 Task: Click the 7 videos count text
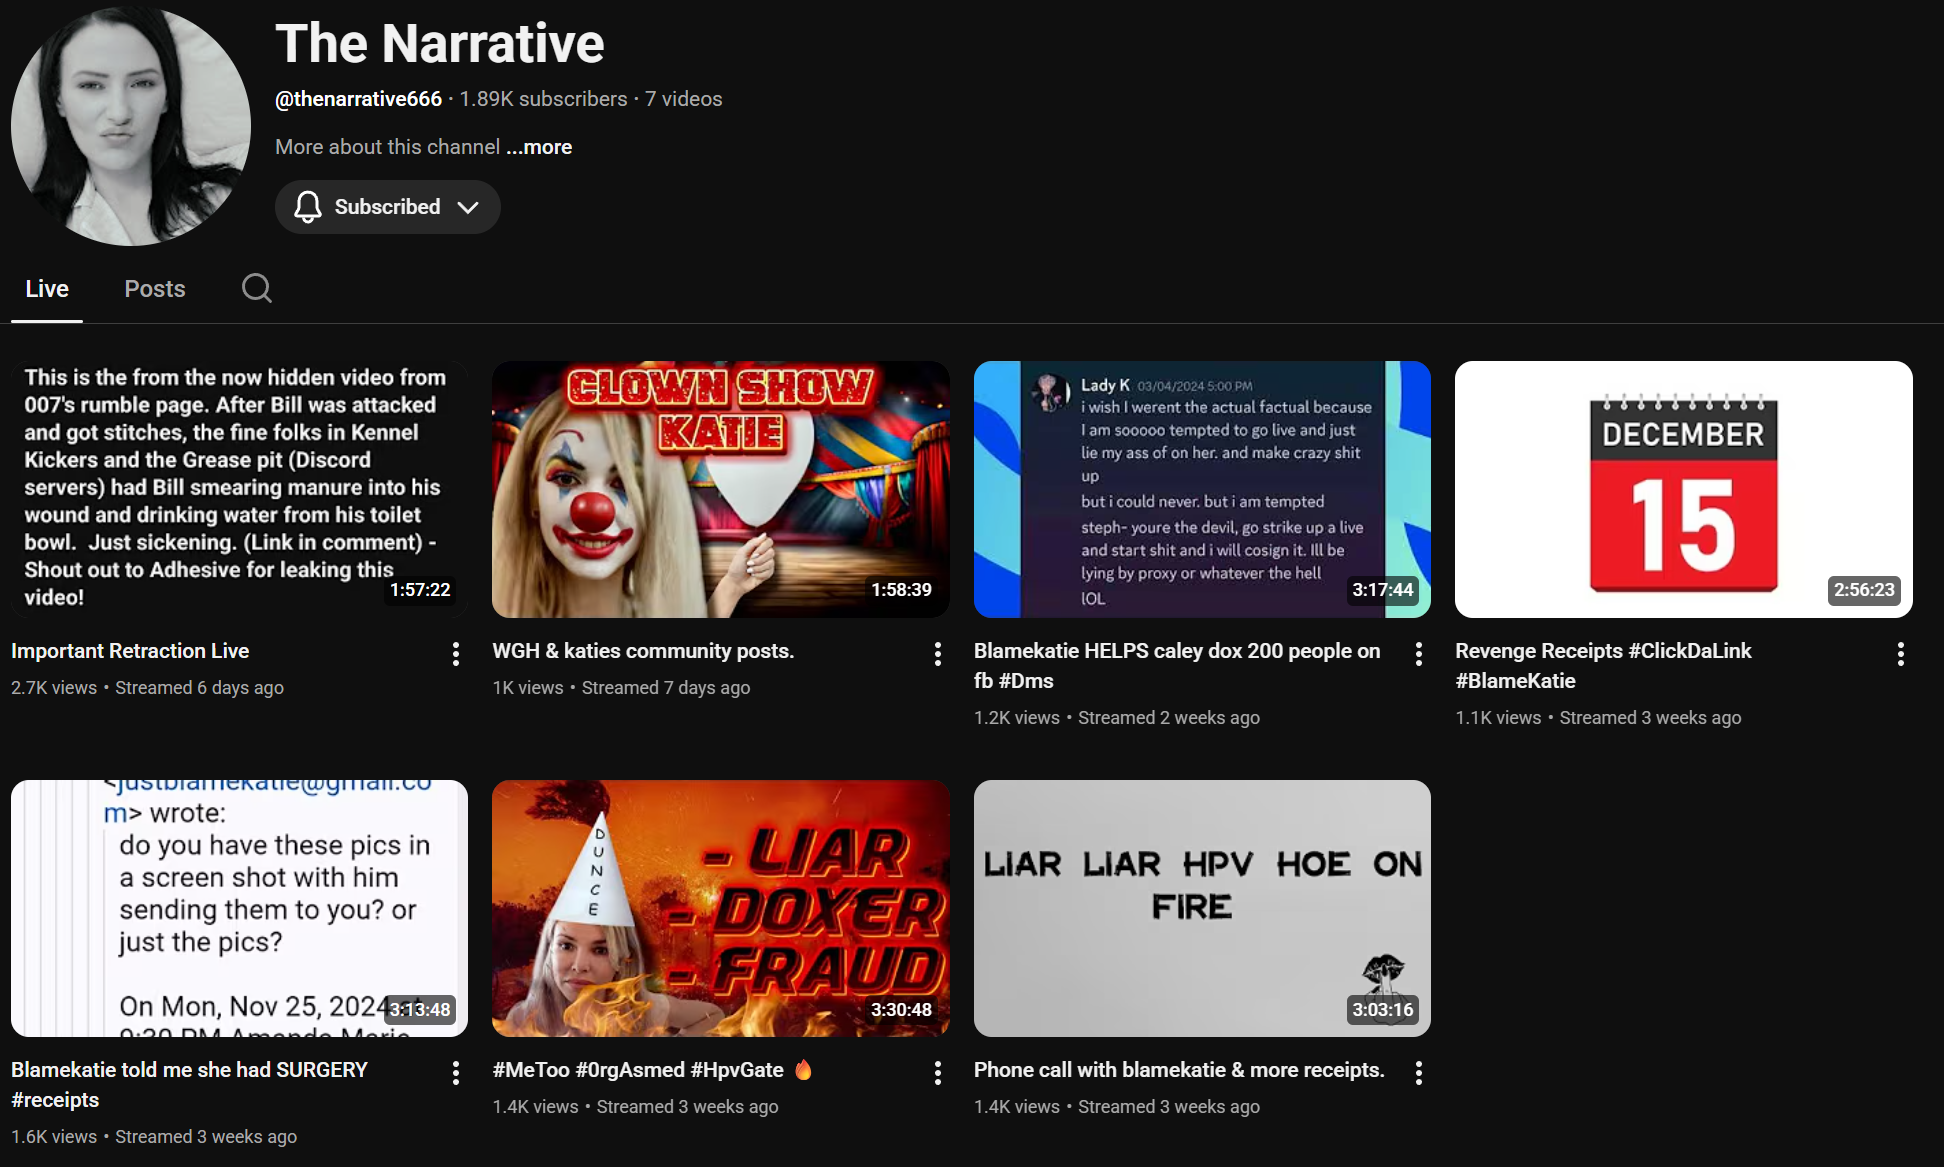click(x=683, y=99)
